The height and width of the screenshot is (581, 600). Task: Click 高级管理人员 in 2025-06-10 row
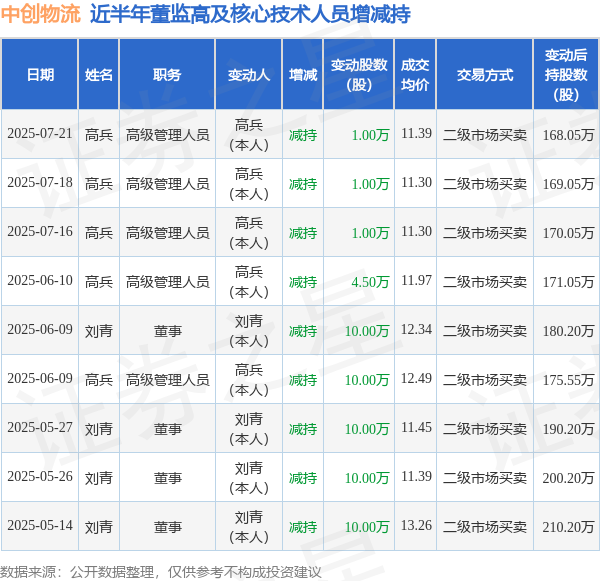[x=168, y=282]
